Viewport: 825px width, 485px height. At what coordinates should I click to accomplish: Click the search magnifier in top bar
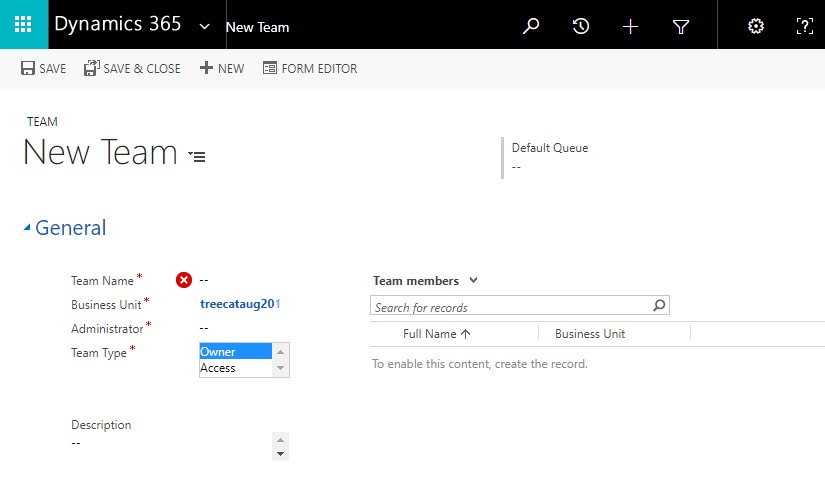pos(531,27)
